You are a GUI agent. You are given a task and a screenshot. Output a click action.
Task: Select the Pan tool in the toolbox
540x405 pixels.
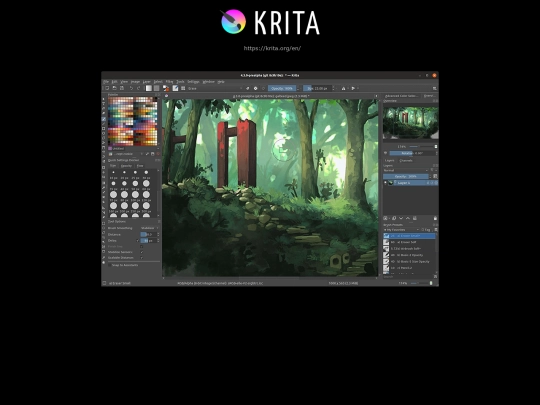[104, 262]
